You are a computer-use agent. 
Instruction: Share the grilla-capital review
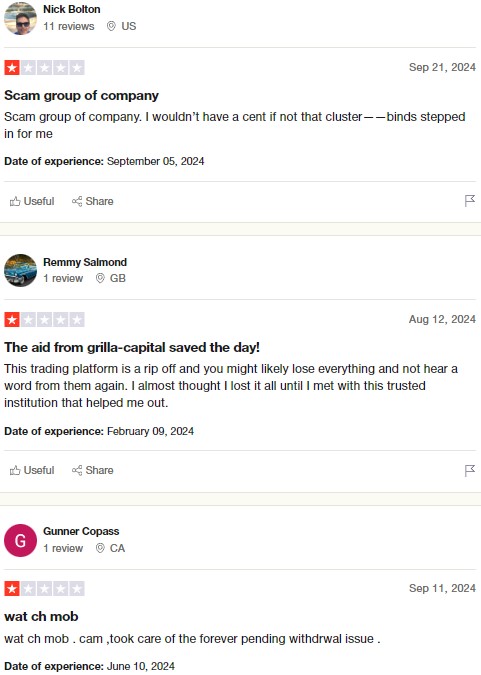click(x=93, y=470)
